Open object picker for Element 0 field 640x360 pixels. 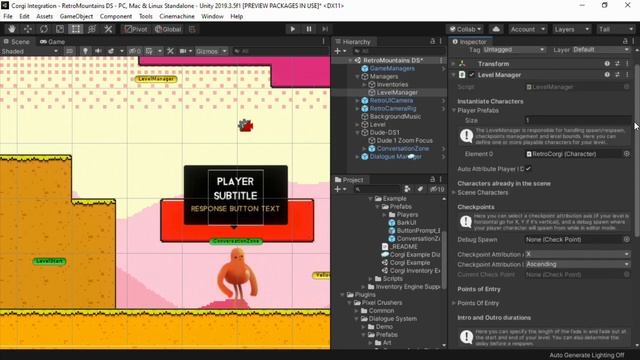(x=627, y=154)
